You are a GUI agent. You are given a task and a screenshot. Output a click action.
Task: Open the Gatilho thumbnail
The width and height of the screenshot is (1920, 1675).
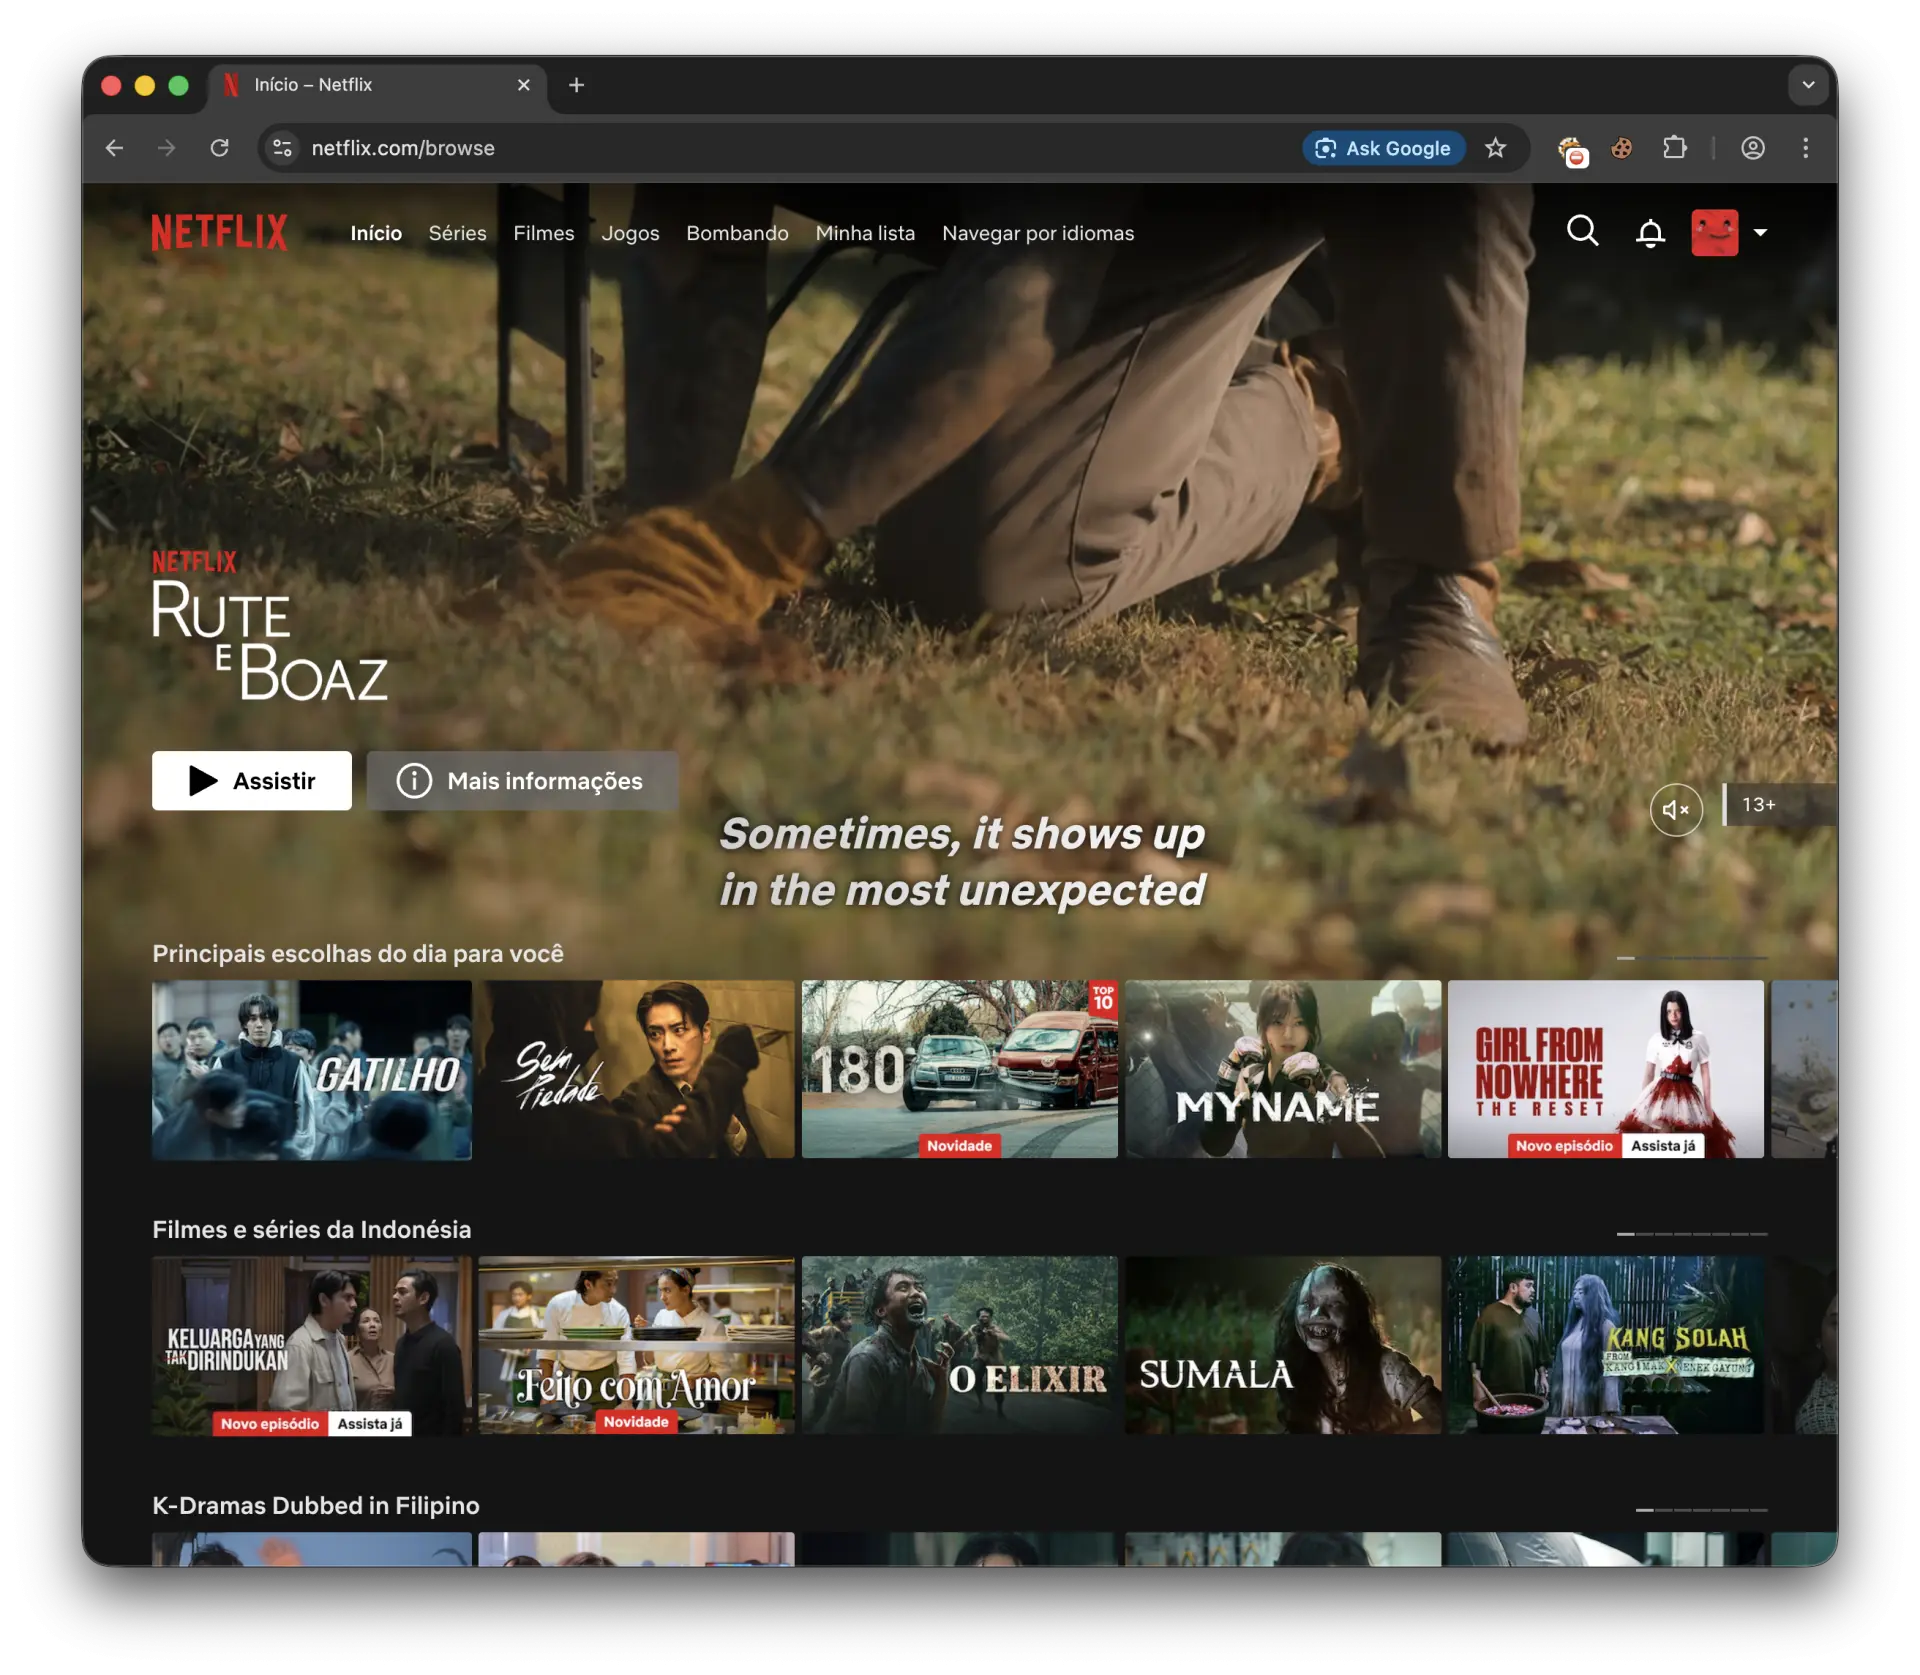click(x=312, y=1069)
